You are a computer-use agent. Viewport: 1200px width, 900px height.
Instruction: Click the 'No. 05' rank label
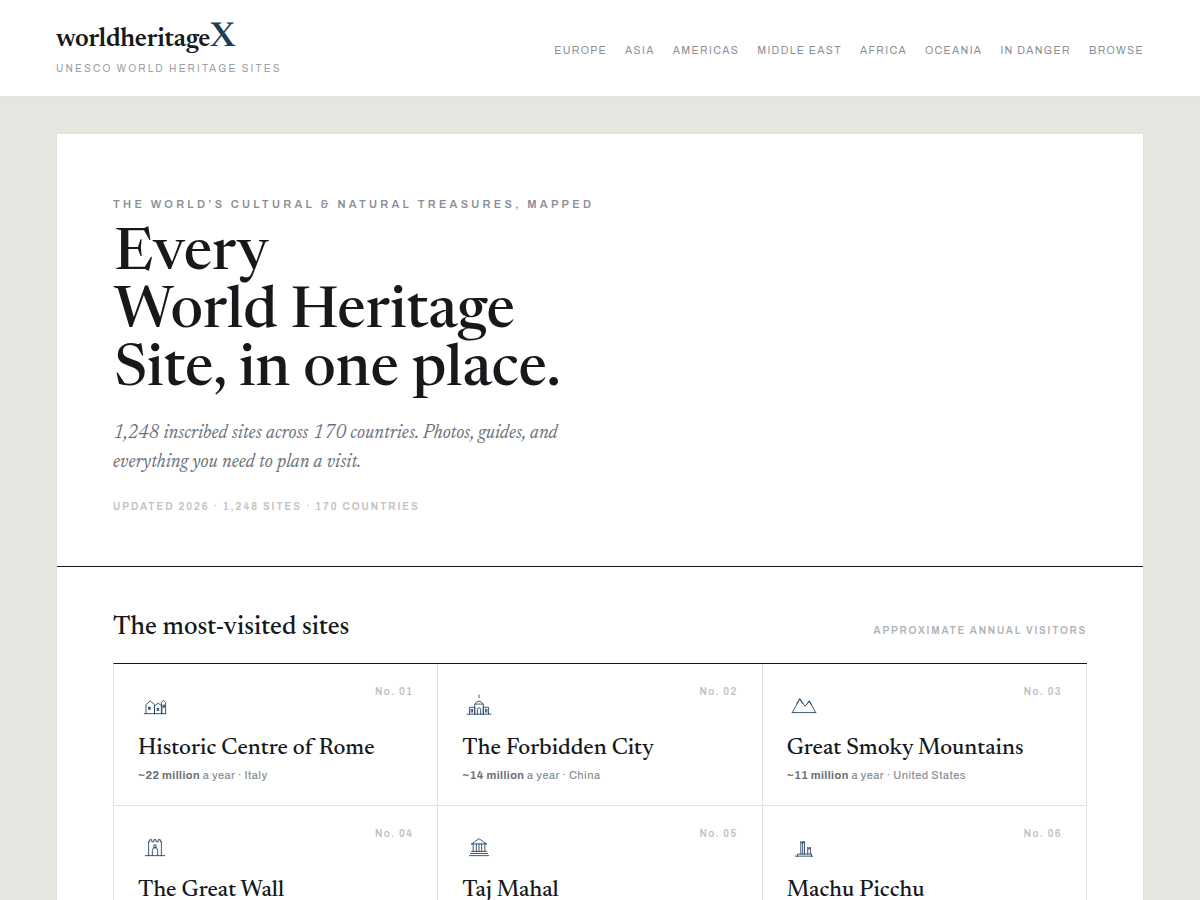click(x=718, y=833)
